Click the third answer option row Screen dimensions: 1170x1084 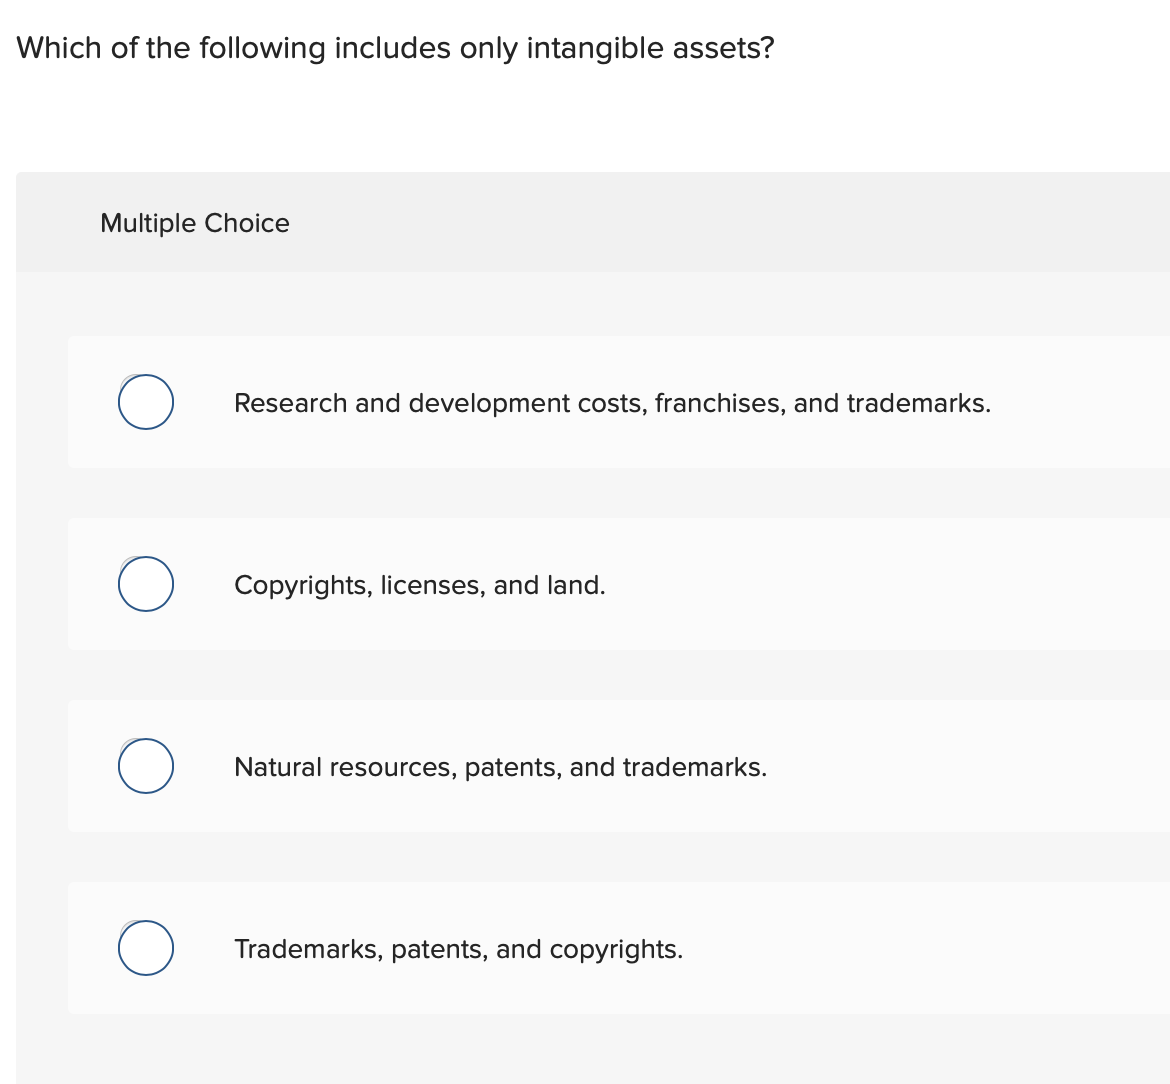[600, 766]
